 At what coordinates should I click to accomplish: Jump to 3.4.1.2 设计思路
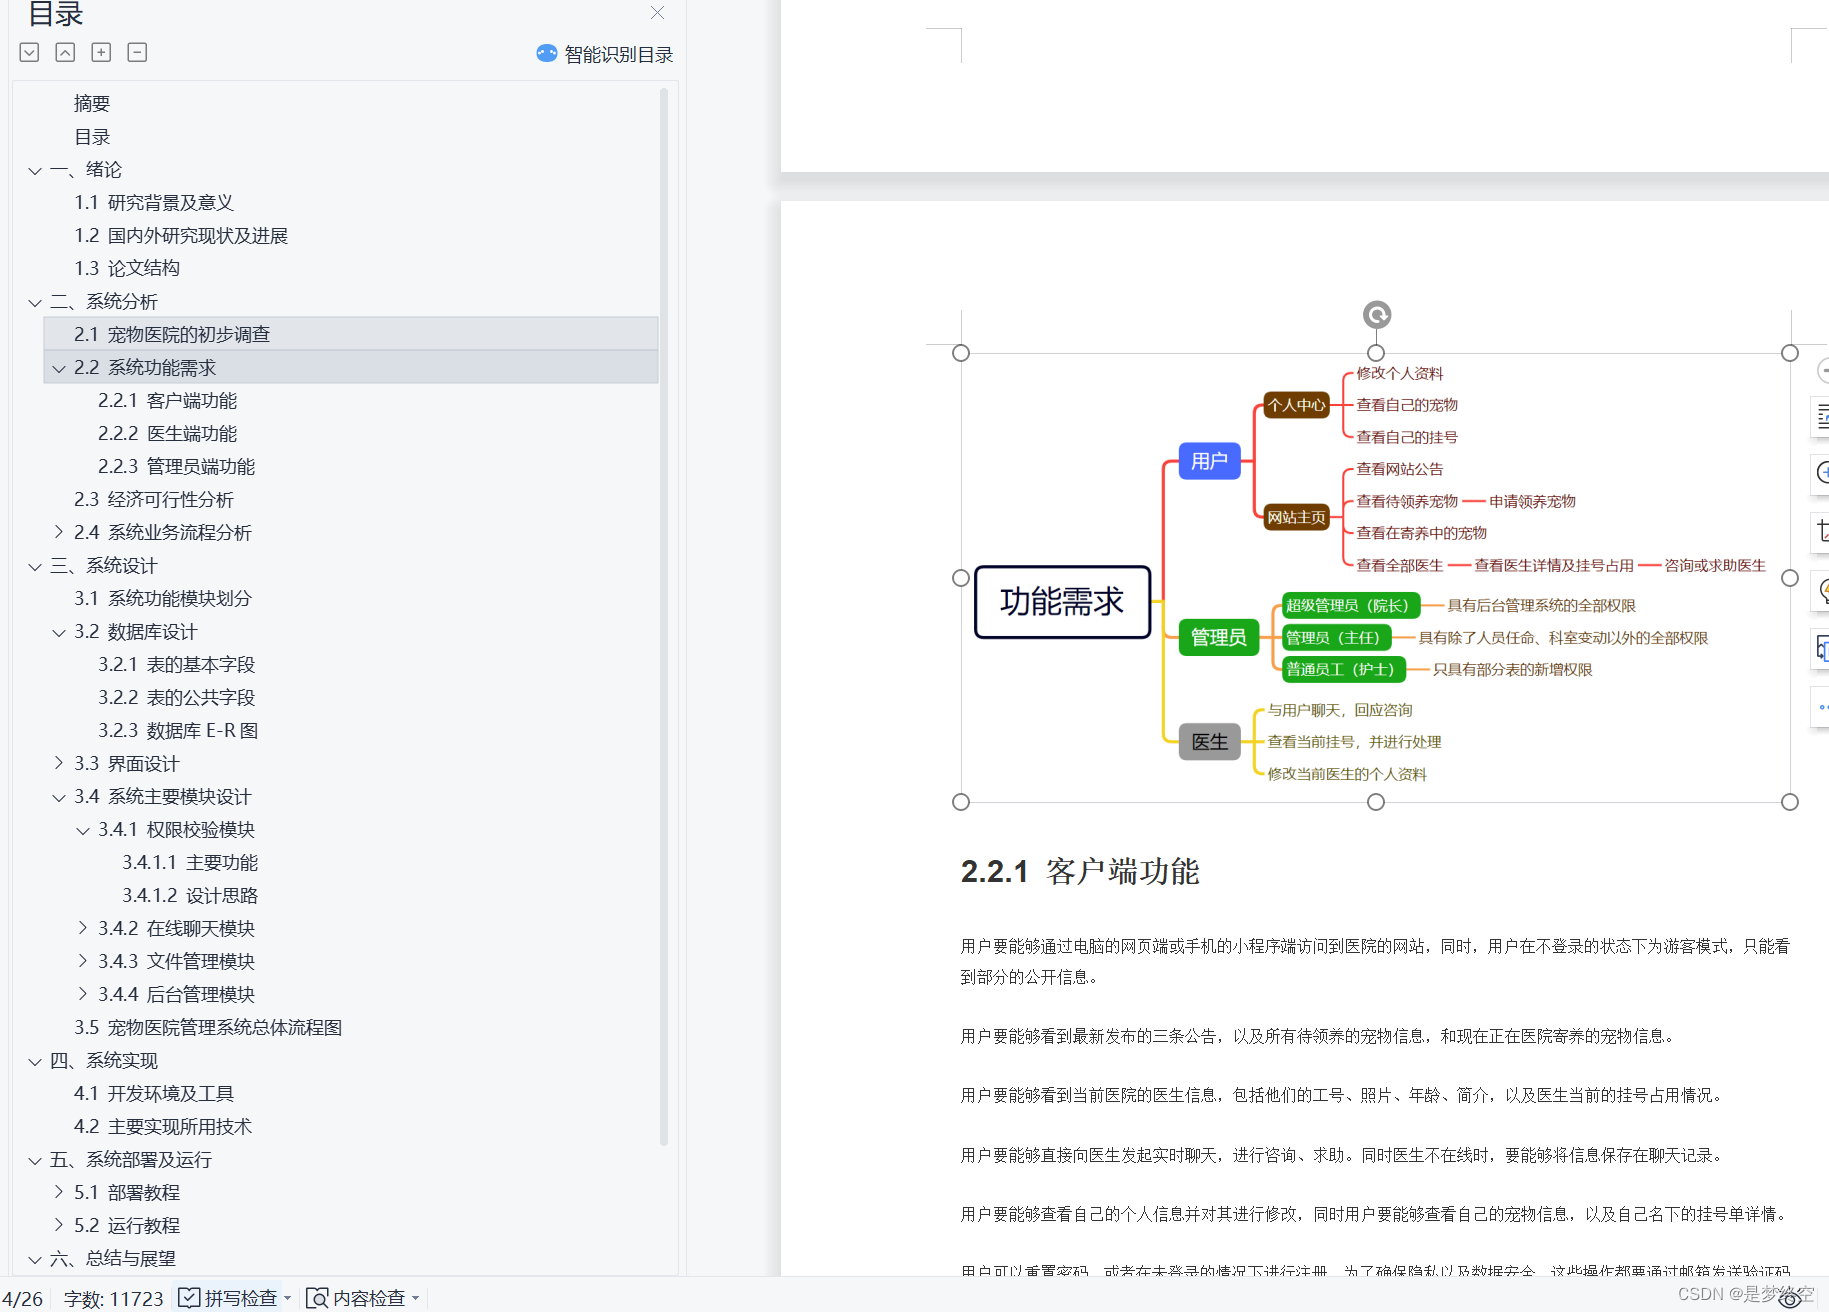[x=190, y=895]
